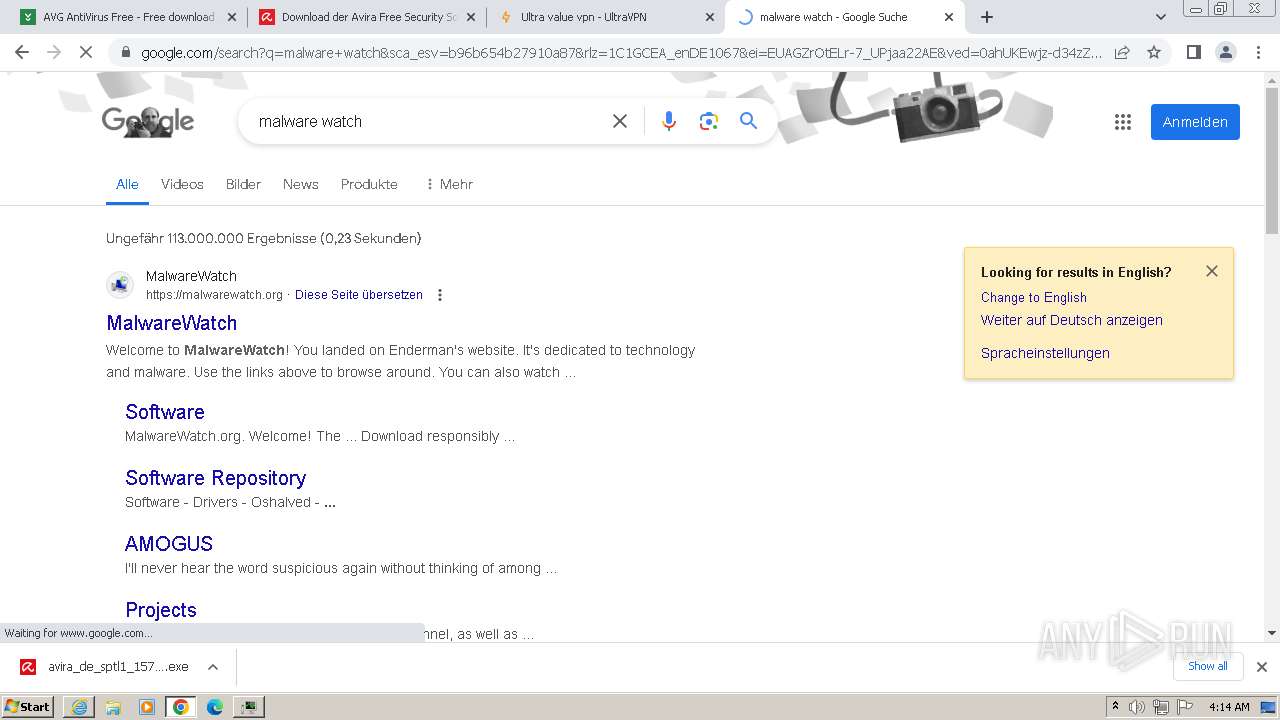This screenshot has width=1280, height=720.
Task: Open the File Explorer taskbar icon
Action: (113, 707)
